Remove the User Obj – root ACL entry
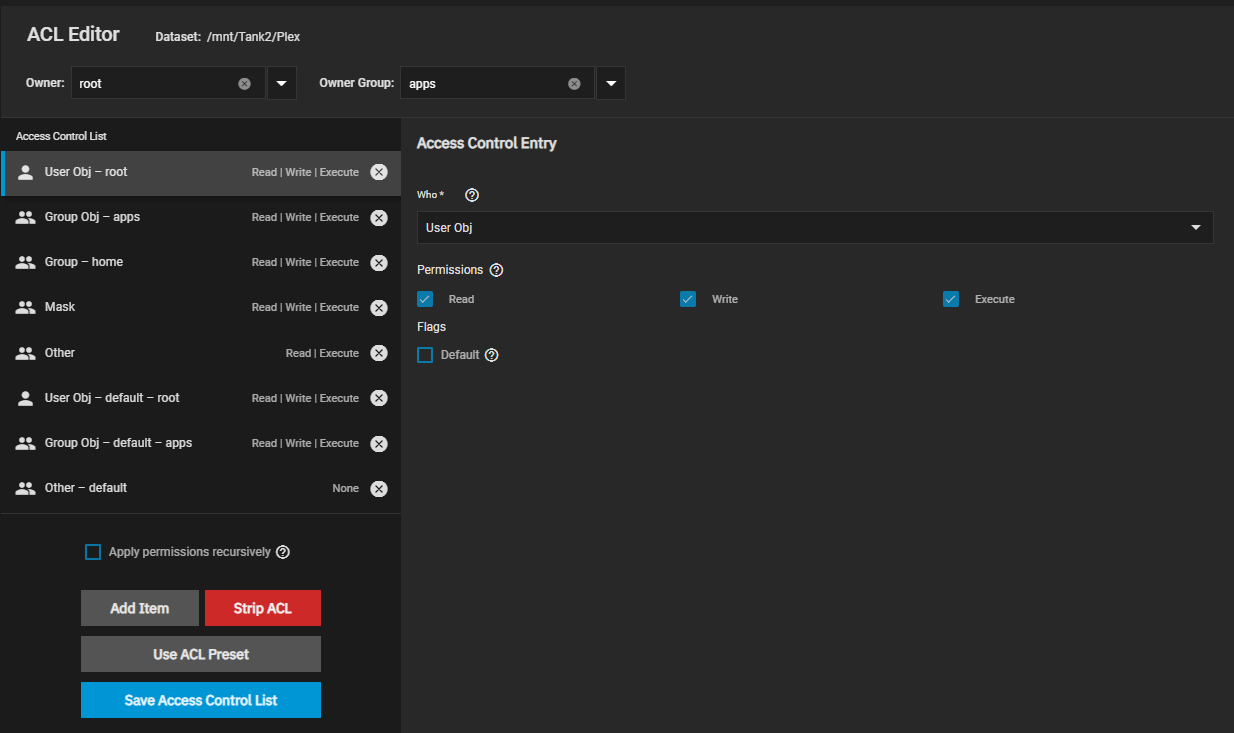Viewport: 1234px width, 733px height. point(379,172)
